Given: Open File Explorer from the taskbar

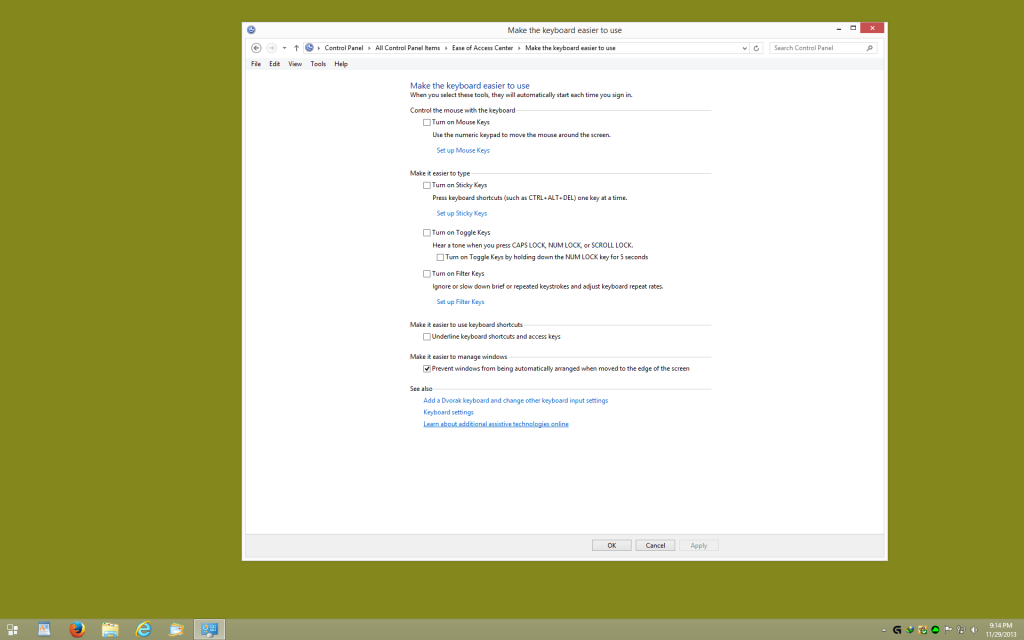Looking at the screenshot, I should coord(110,629).
